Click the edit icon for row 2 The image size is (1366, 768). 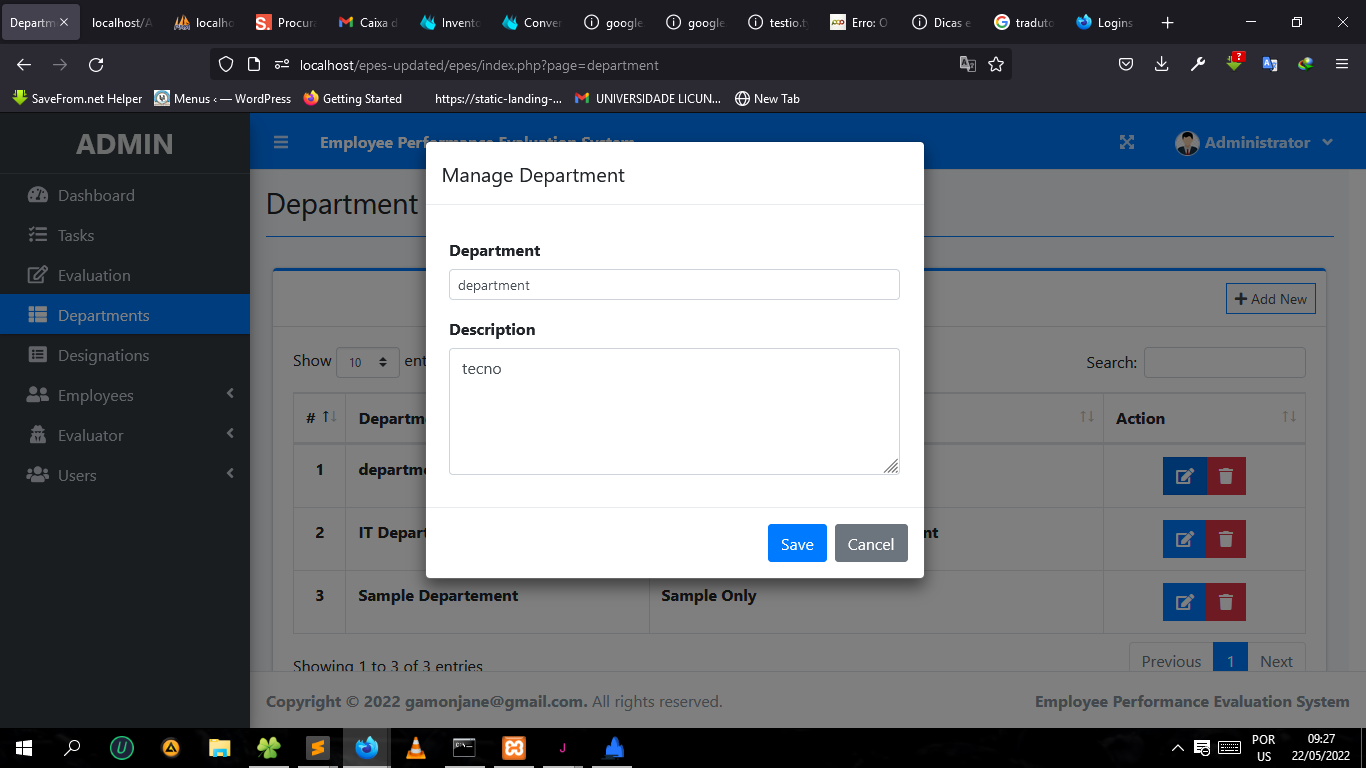pyautogui.click(x=1185, y=539)
